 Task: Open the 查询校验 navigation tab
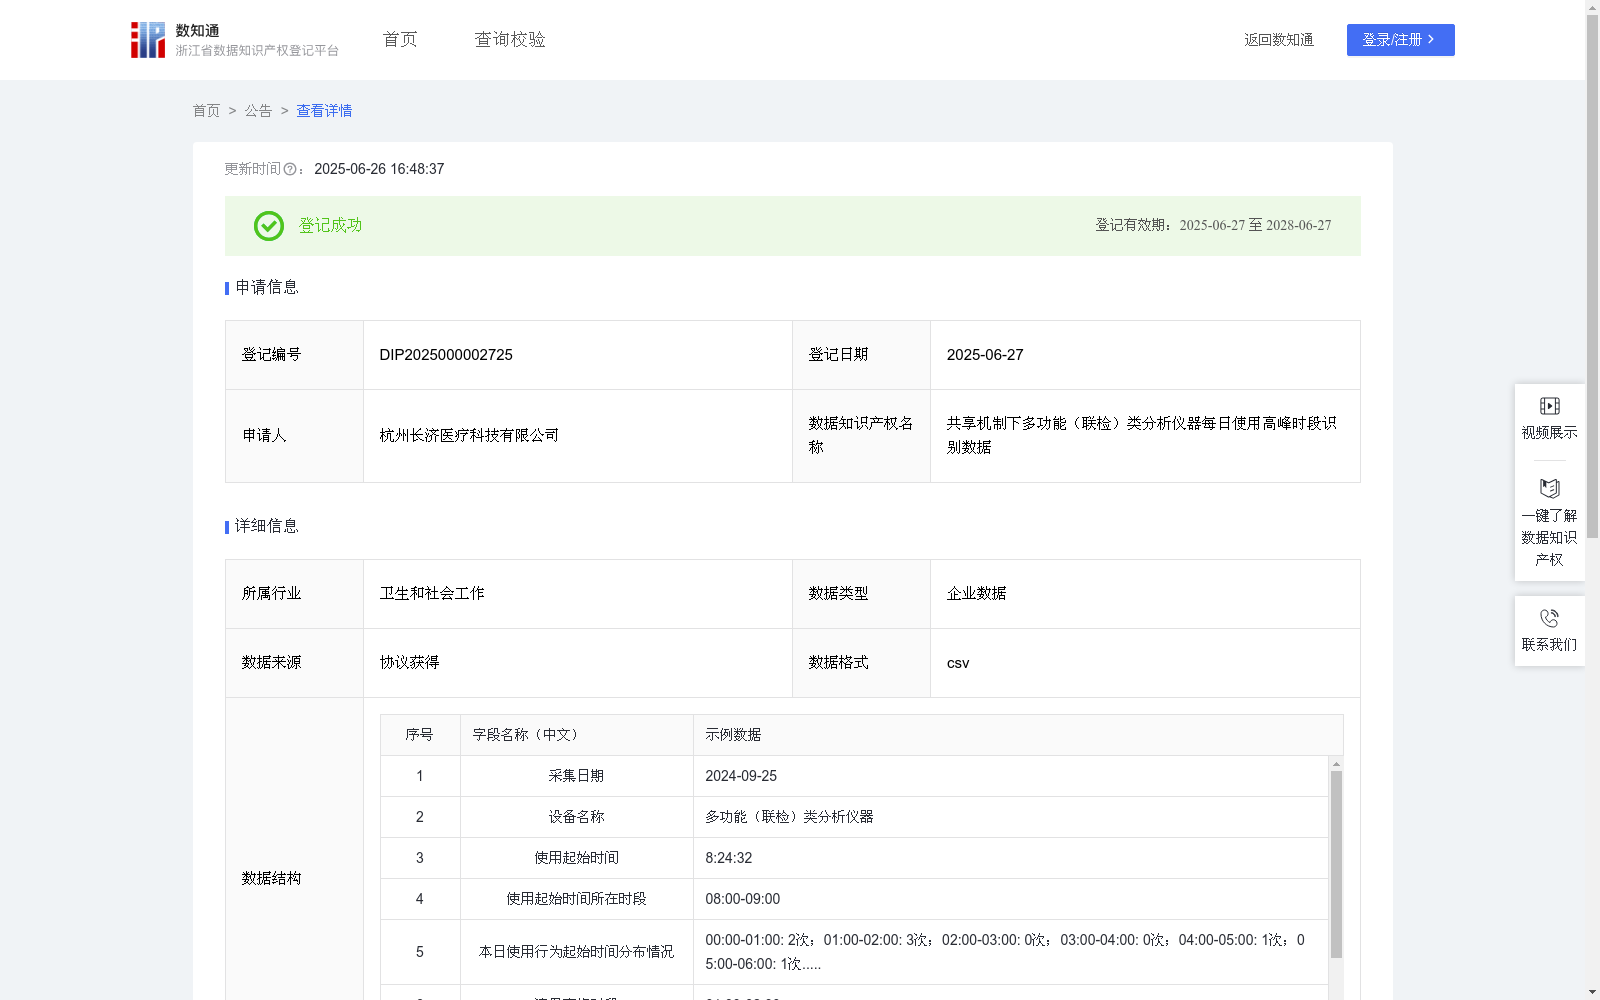[x=510, y=40]
